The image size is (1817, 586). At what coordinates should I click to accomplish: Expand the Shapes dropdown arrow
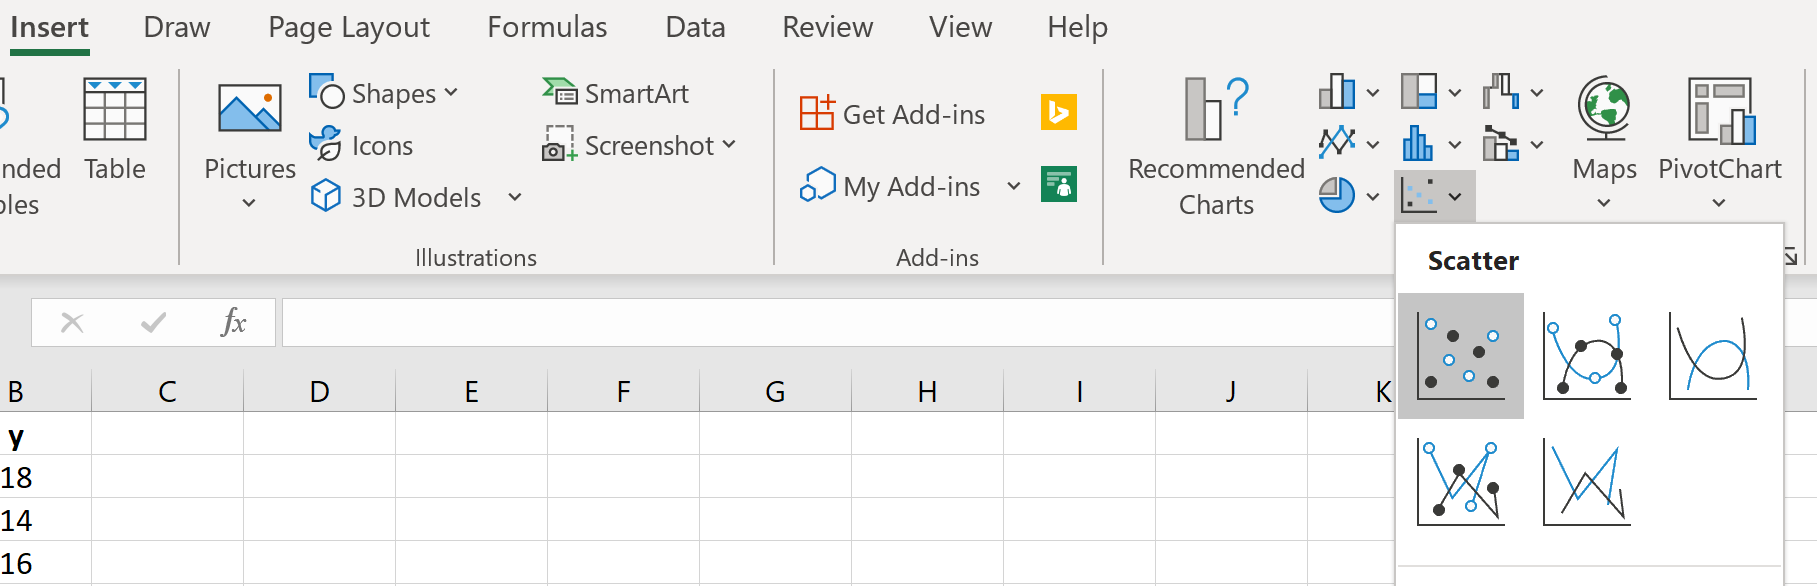click(451, 92)
